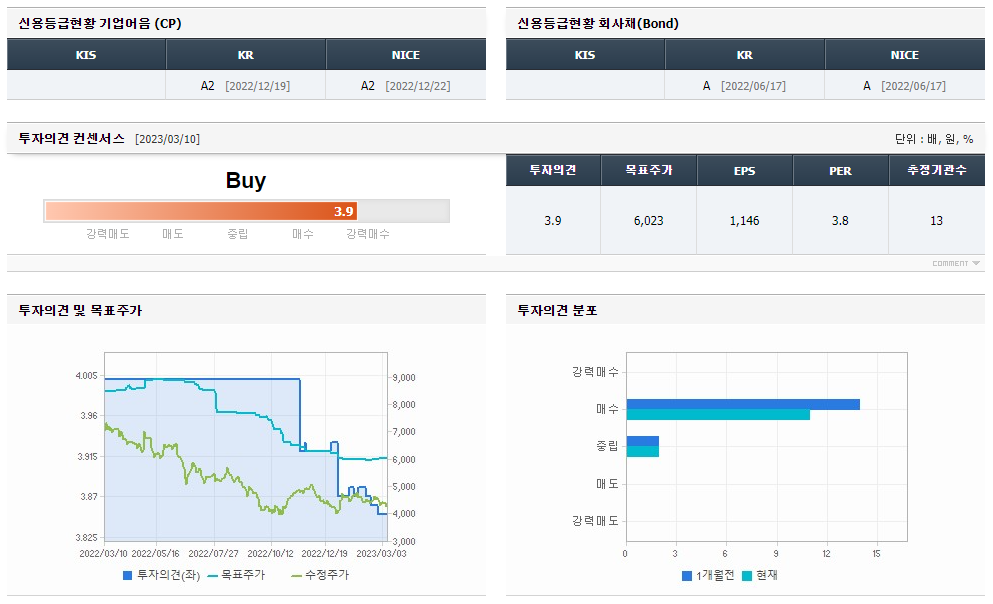The width and height of the screenshot is (993, 604).
Task: Click the KIS header in Bond table
Action: tap(585, 54)
